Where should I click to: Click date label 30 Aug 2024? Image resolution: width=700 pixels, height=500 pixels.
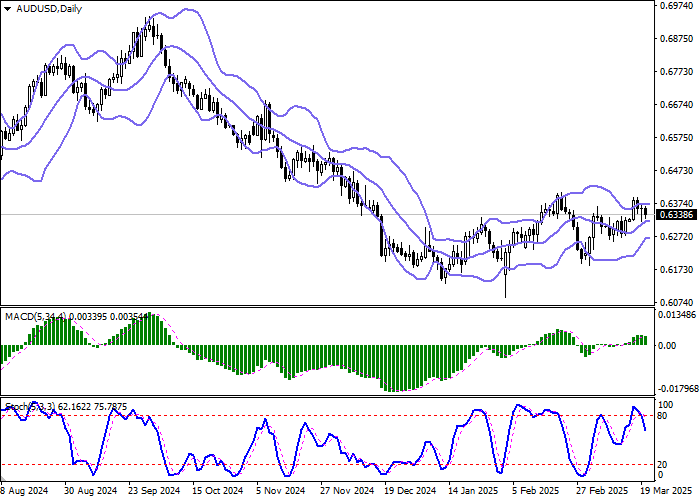(x=91, y=491)
